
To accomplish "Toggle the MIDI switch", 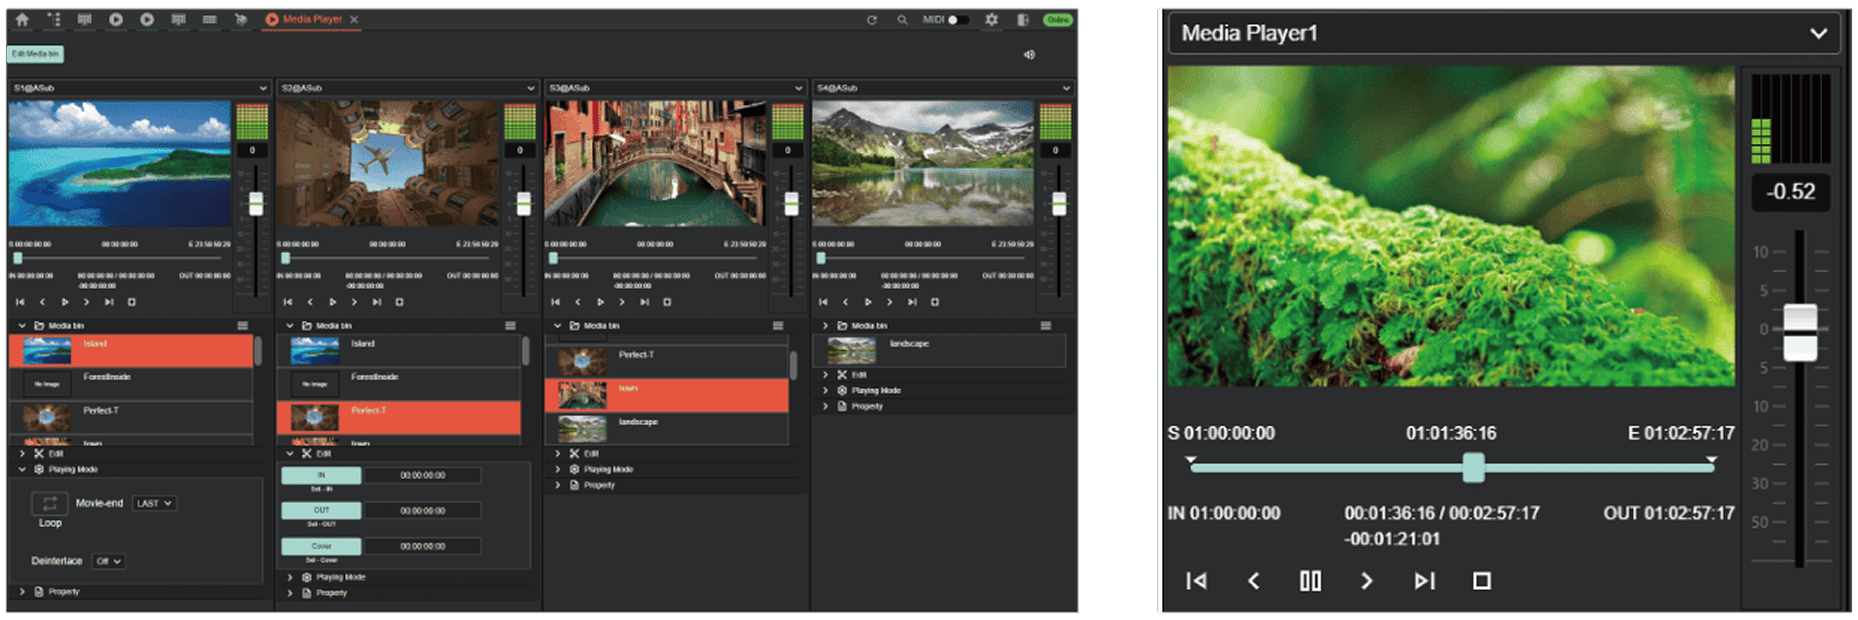I will 957,20.
